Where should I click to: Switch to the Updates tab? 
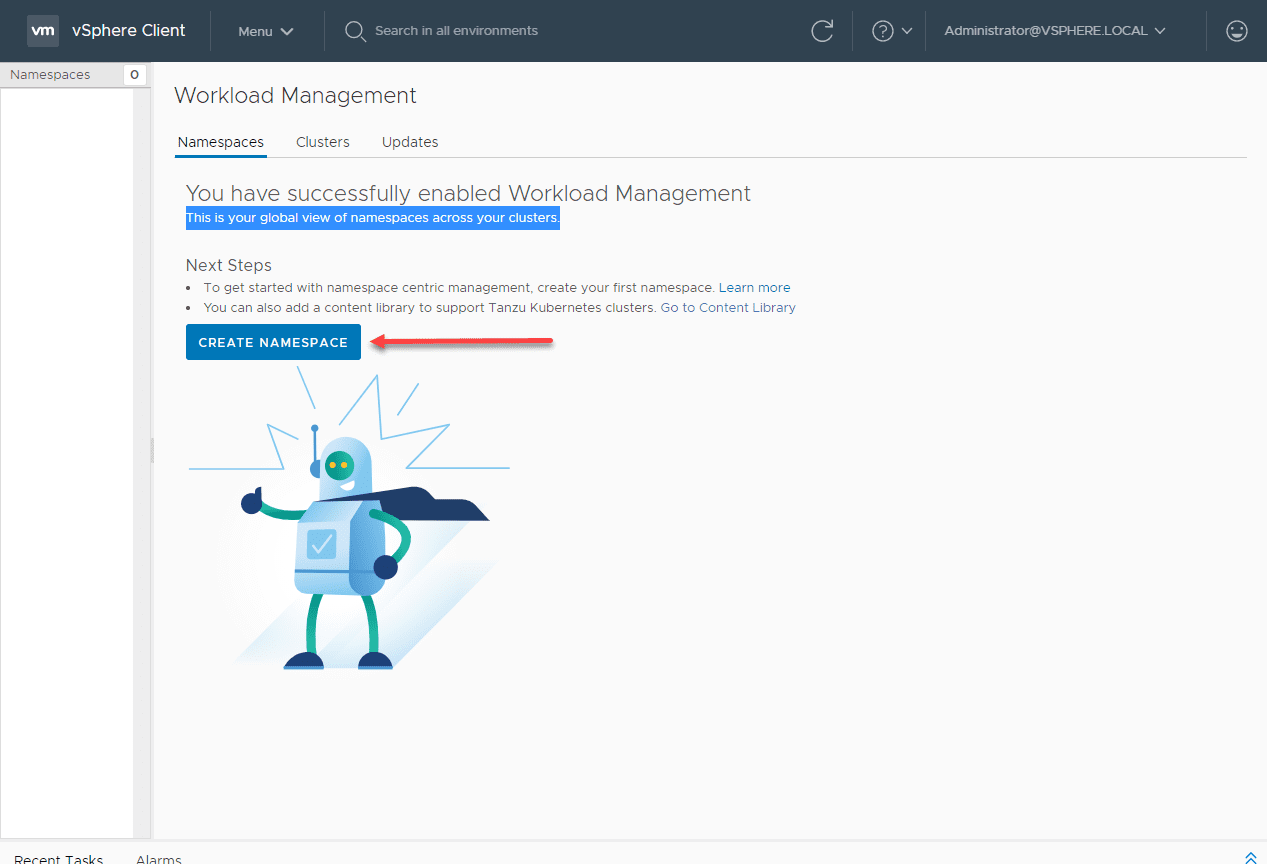410,142
